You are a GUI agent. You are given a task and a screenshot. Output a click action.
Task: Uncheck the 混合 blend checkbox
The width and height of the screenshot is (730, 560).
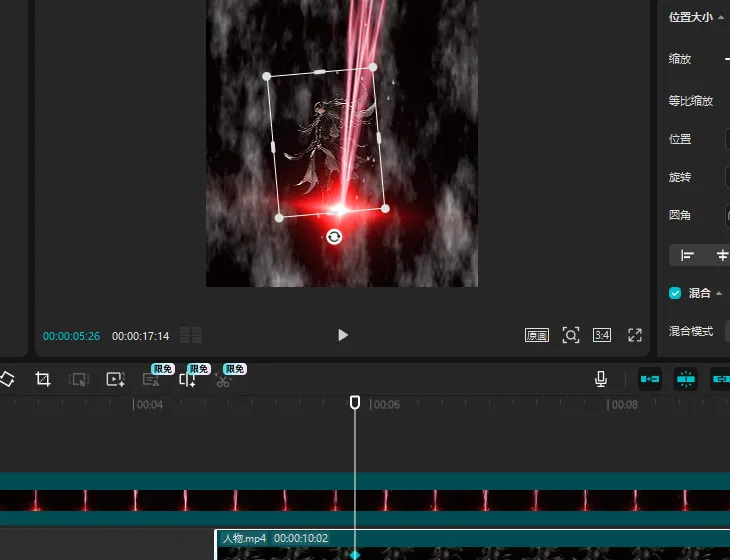pyautogui.click(x=675, y=293)
